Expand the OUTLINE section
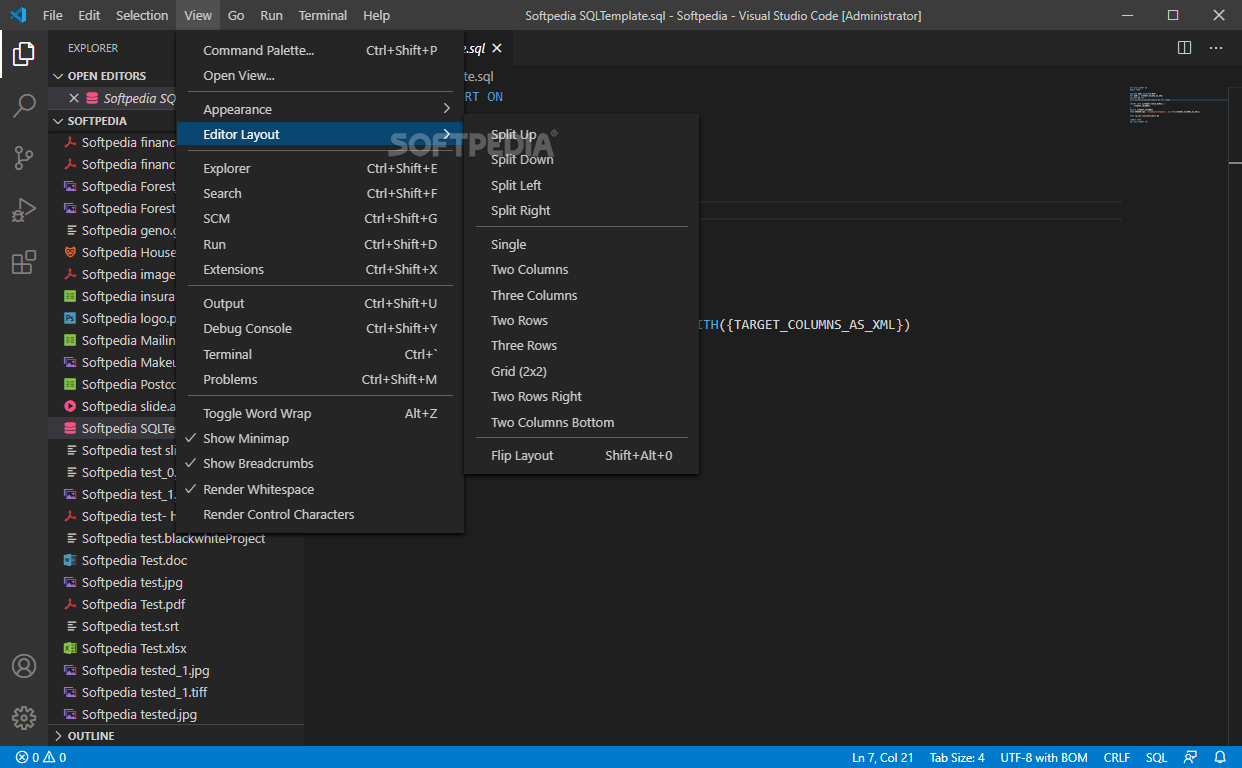 [x=90, y=735]
